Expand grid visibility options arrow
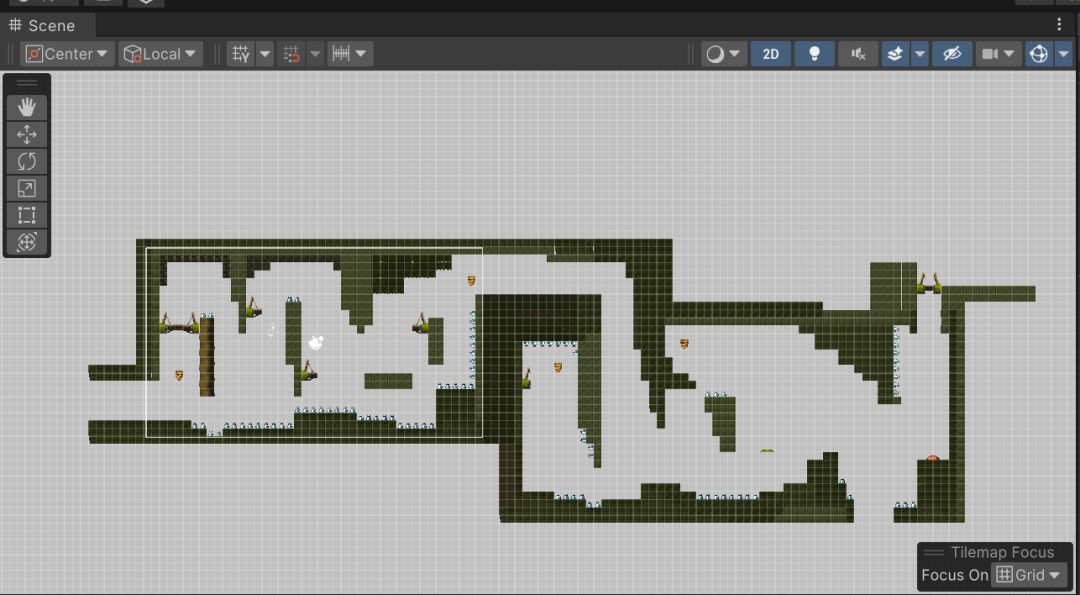 265,54
